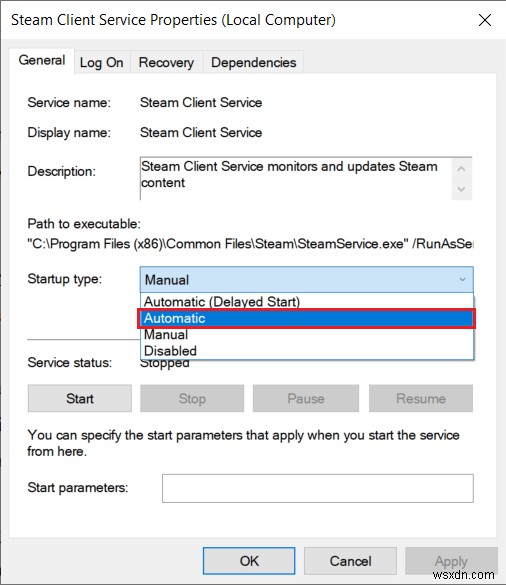
Task: Click the greyed Stop button
Action: pyautogui.click(x=192, y=398)
